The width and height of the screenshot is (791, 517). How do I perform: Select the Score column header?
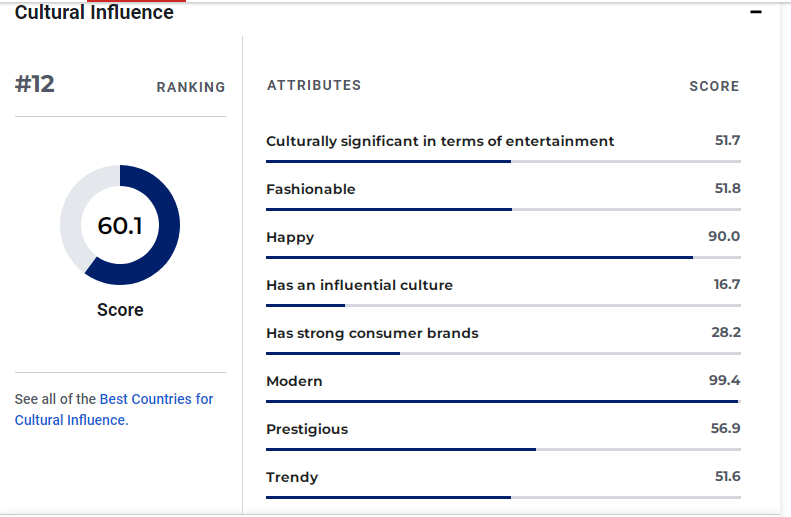pos(714,87)
